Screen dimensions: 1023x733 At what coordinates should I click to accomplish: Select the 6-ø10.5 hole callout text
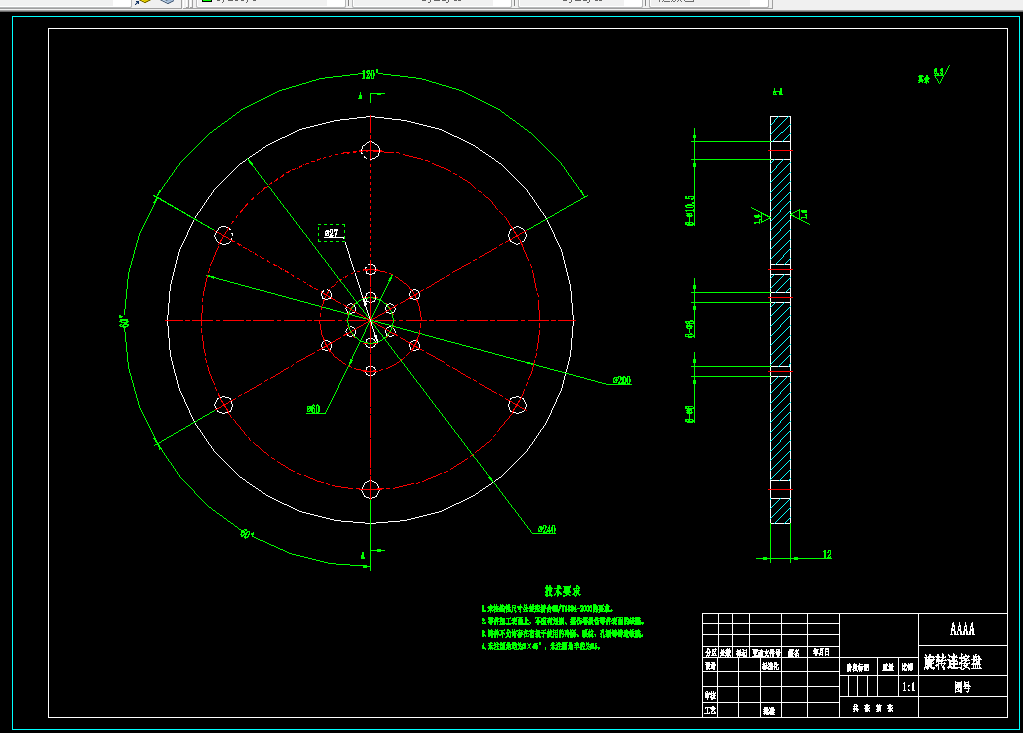click(x=690, y=210)
